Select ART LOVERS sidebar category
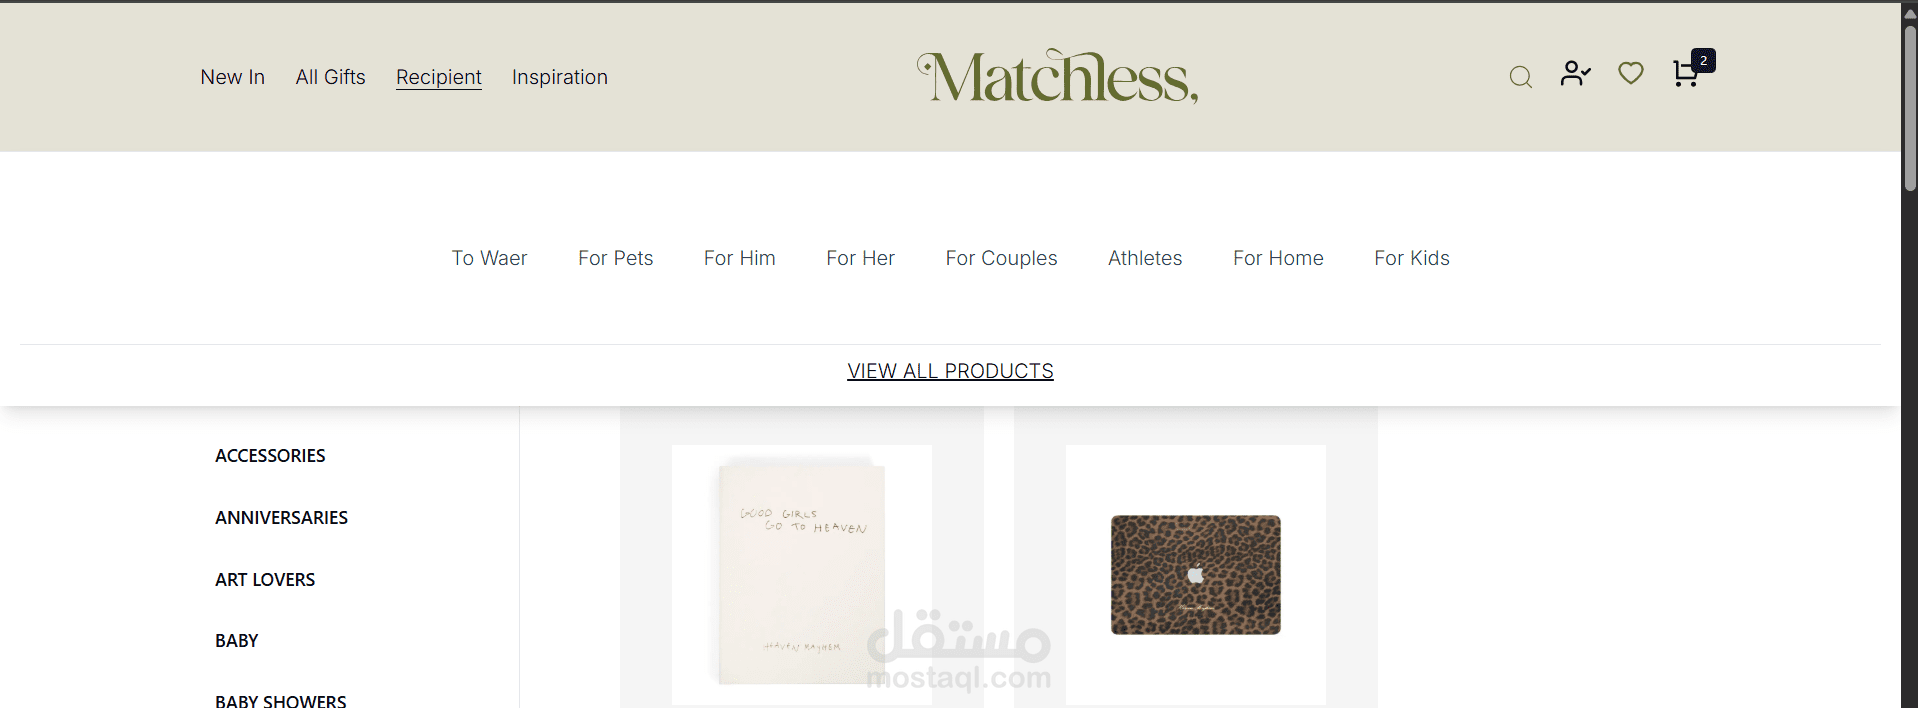 (x=265, y=580)
